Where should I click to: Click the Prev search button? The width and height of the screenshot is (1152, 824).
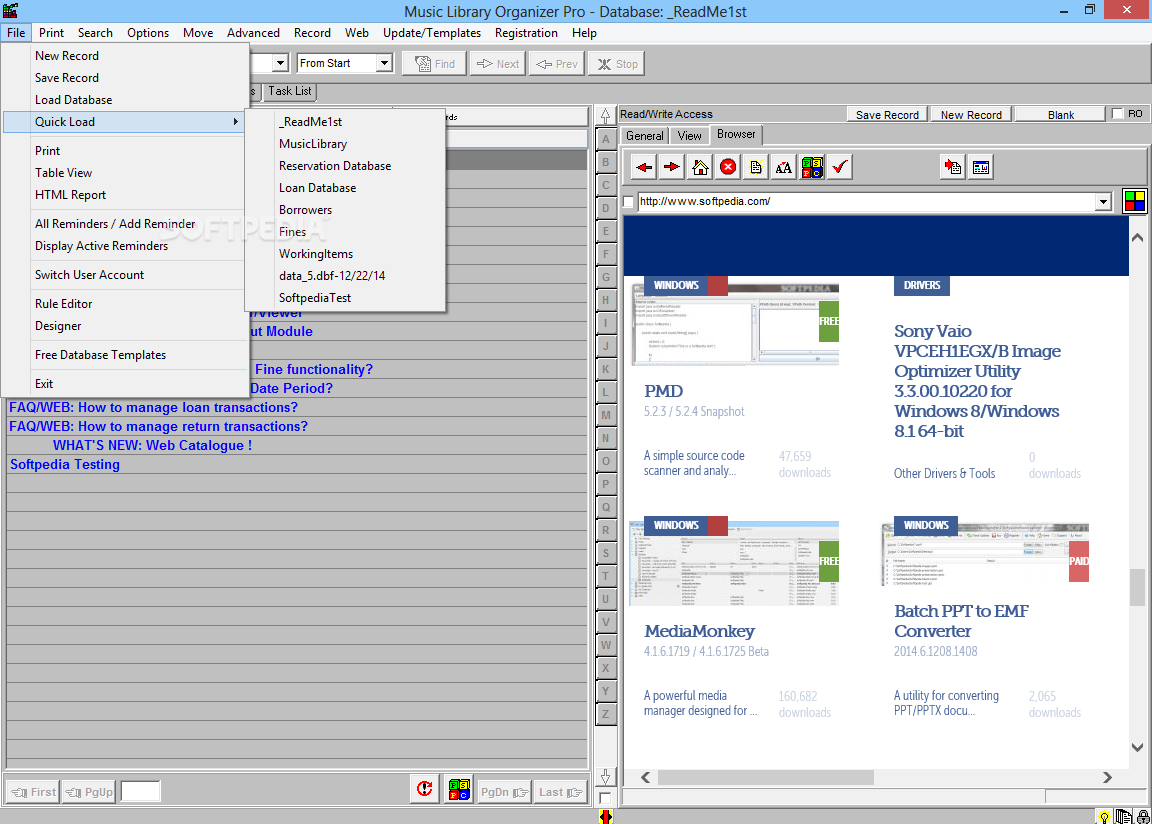tap(557, 64)
